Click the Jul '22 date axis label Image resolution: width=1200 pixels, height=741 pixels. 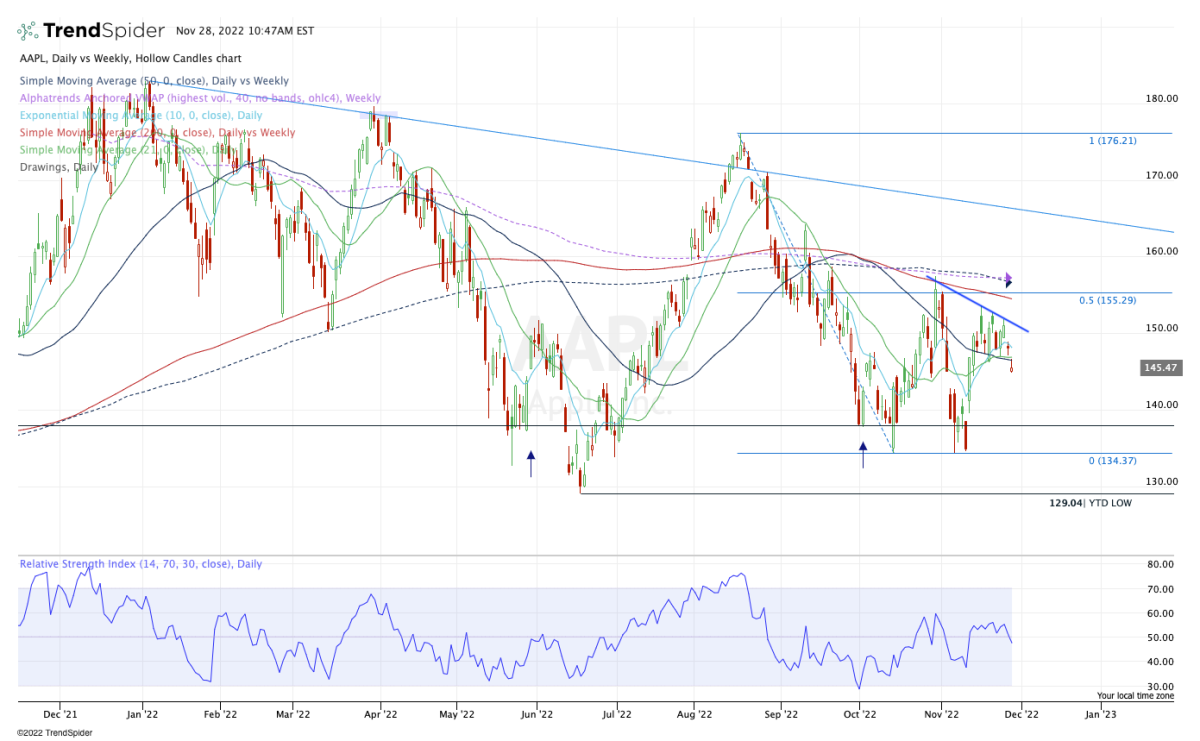tap(616, 715)
